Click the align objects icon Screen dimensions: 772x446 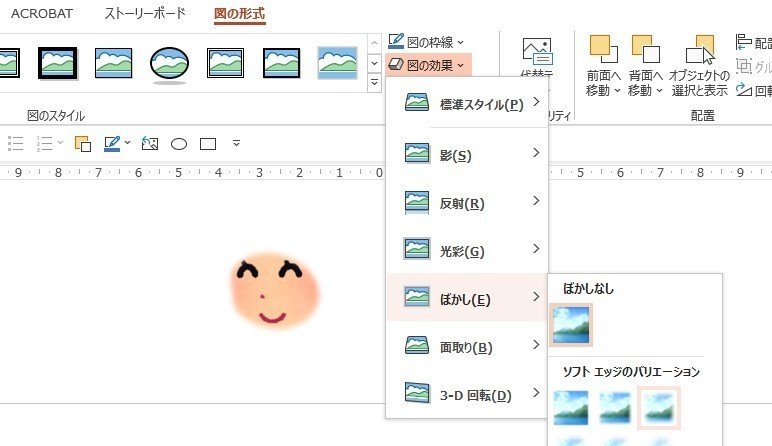[743, 42]
